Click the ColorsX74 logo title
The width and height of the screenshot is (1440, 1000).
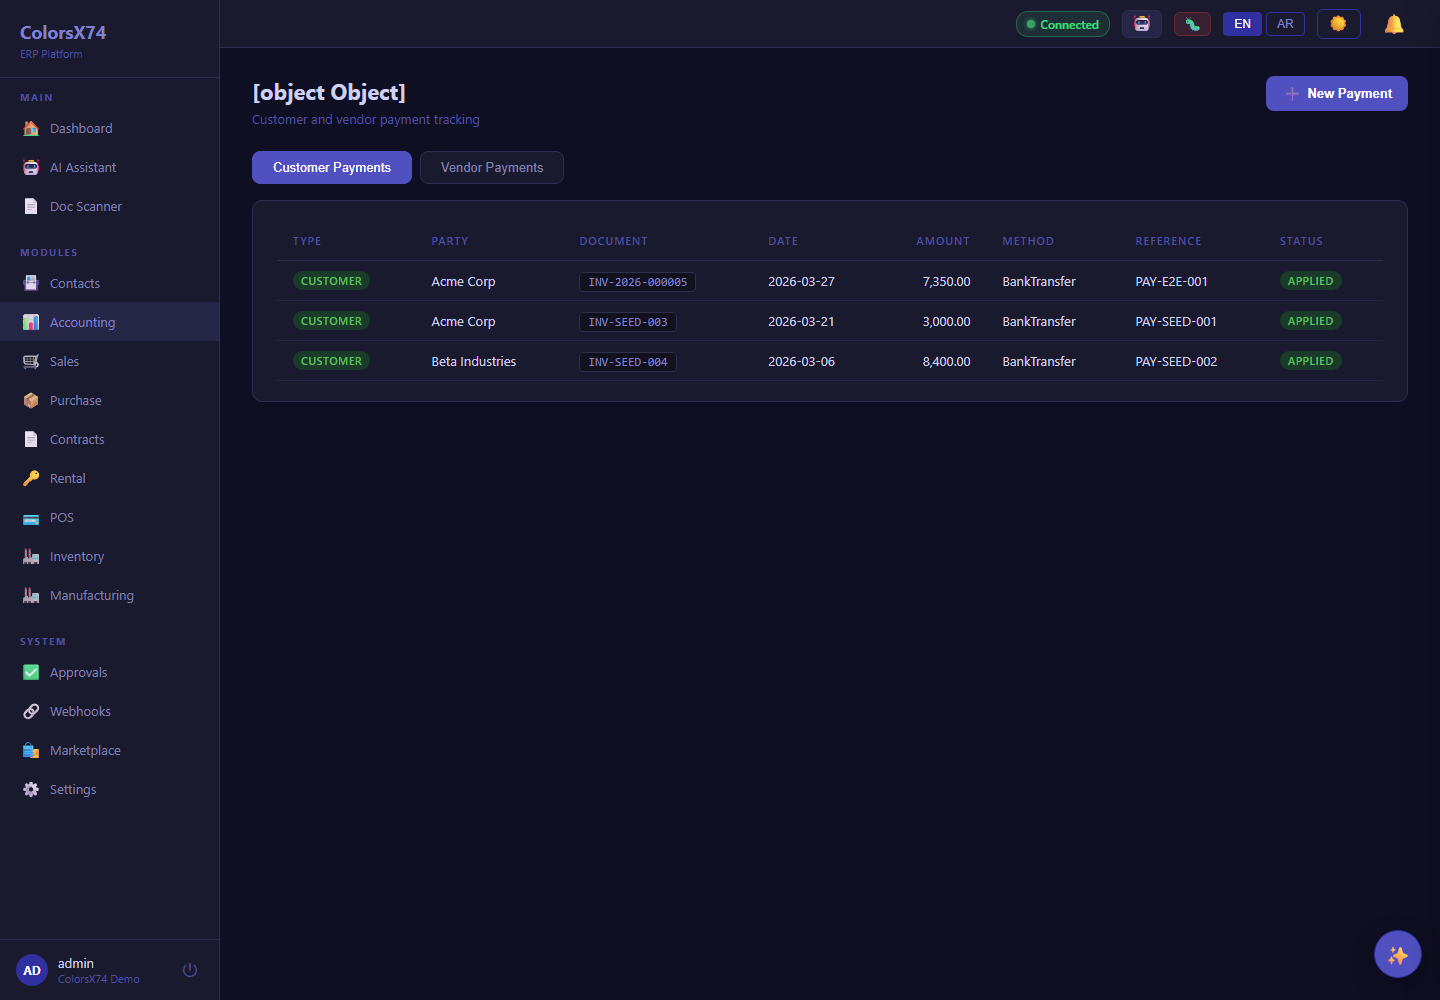click(63, 32)
